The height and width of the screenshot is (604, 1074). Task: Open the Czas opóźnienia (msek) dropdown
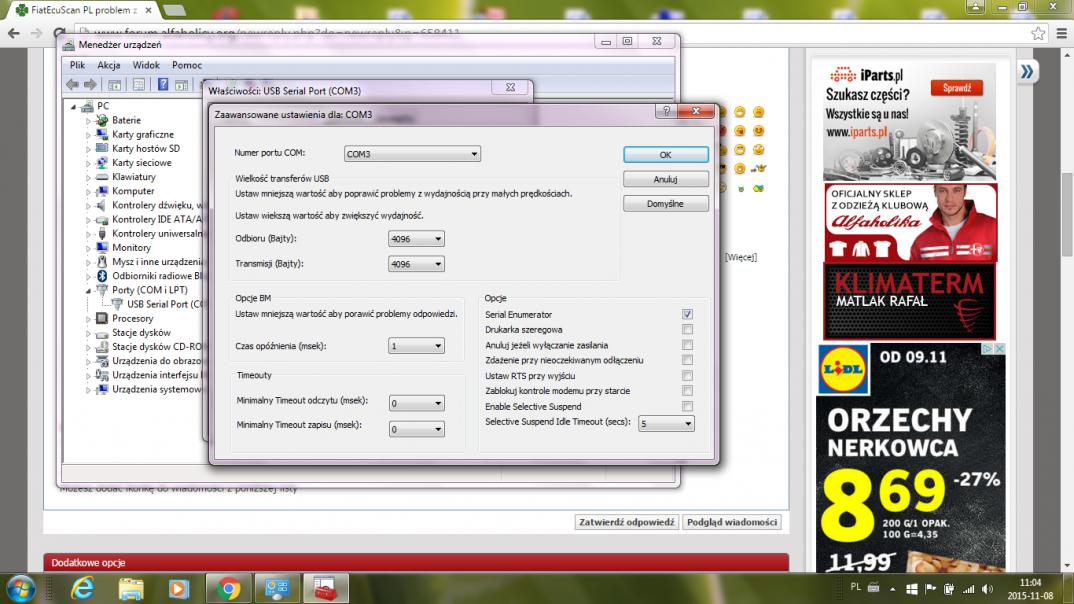pos(416,346)
